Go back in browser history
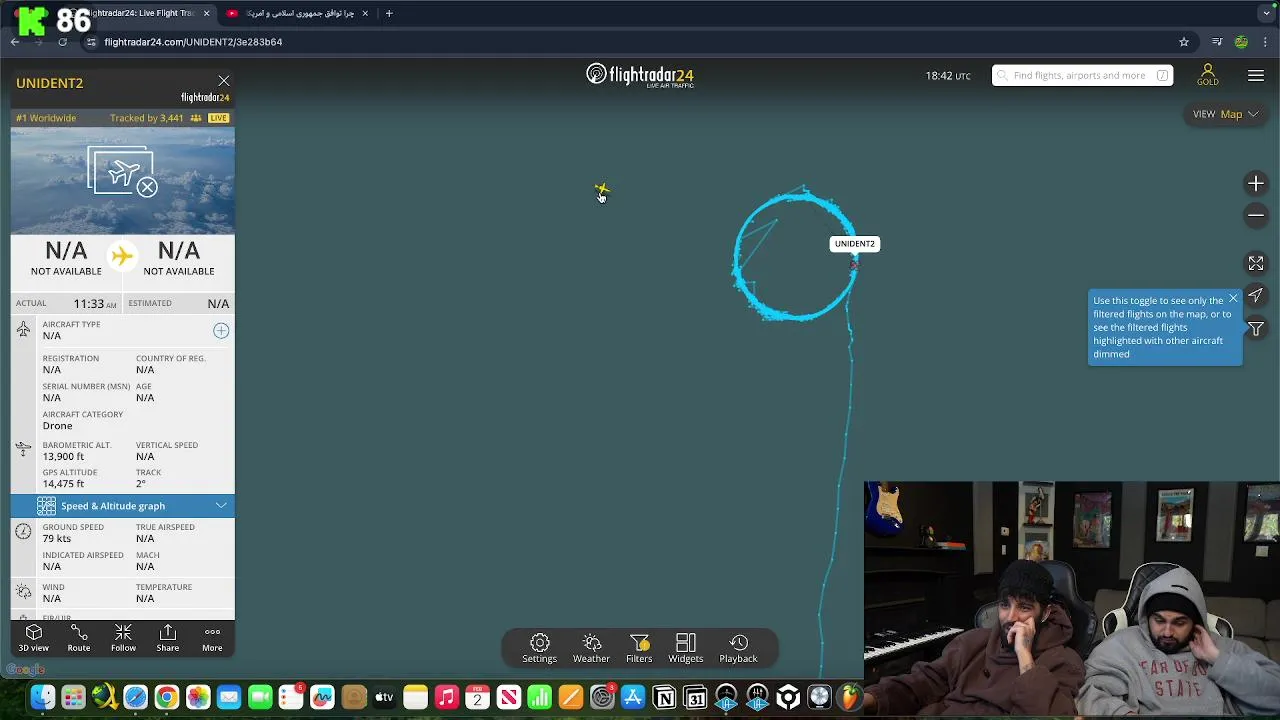The image size is (1280, 720). point(15,42)
